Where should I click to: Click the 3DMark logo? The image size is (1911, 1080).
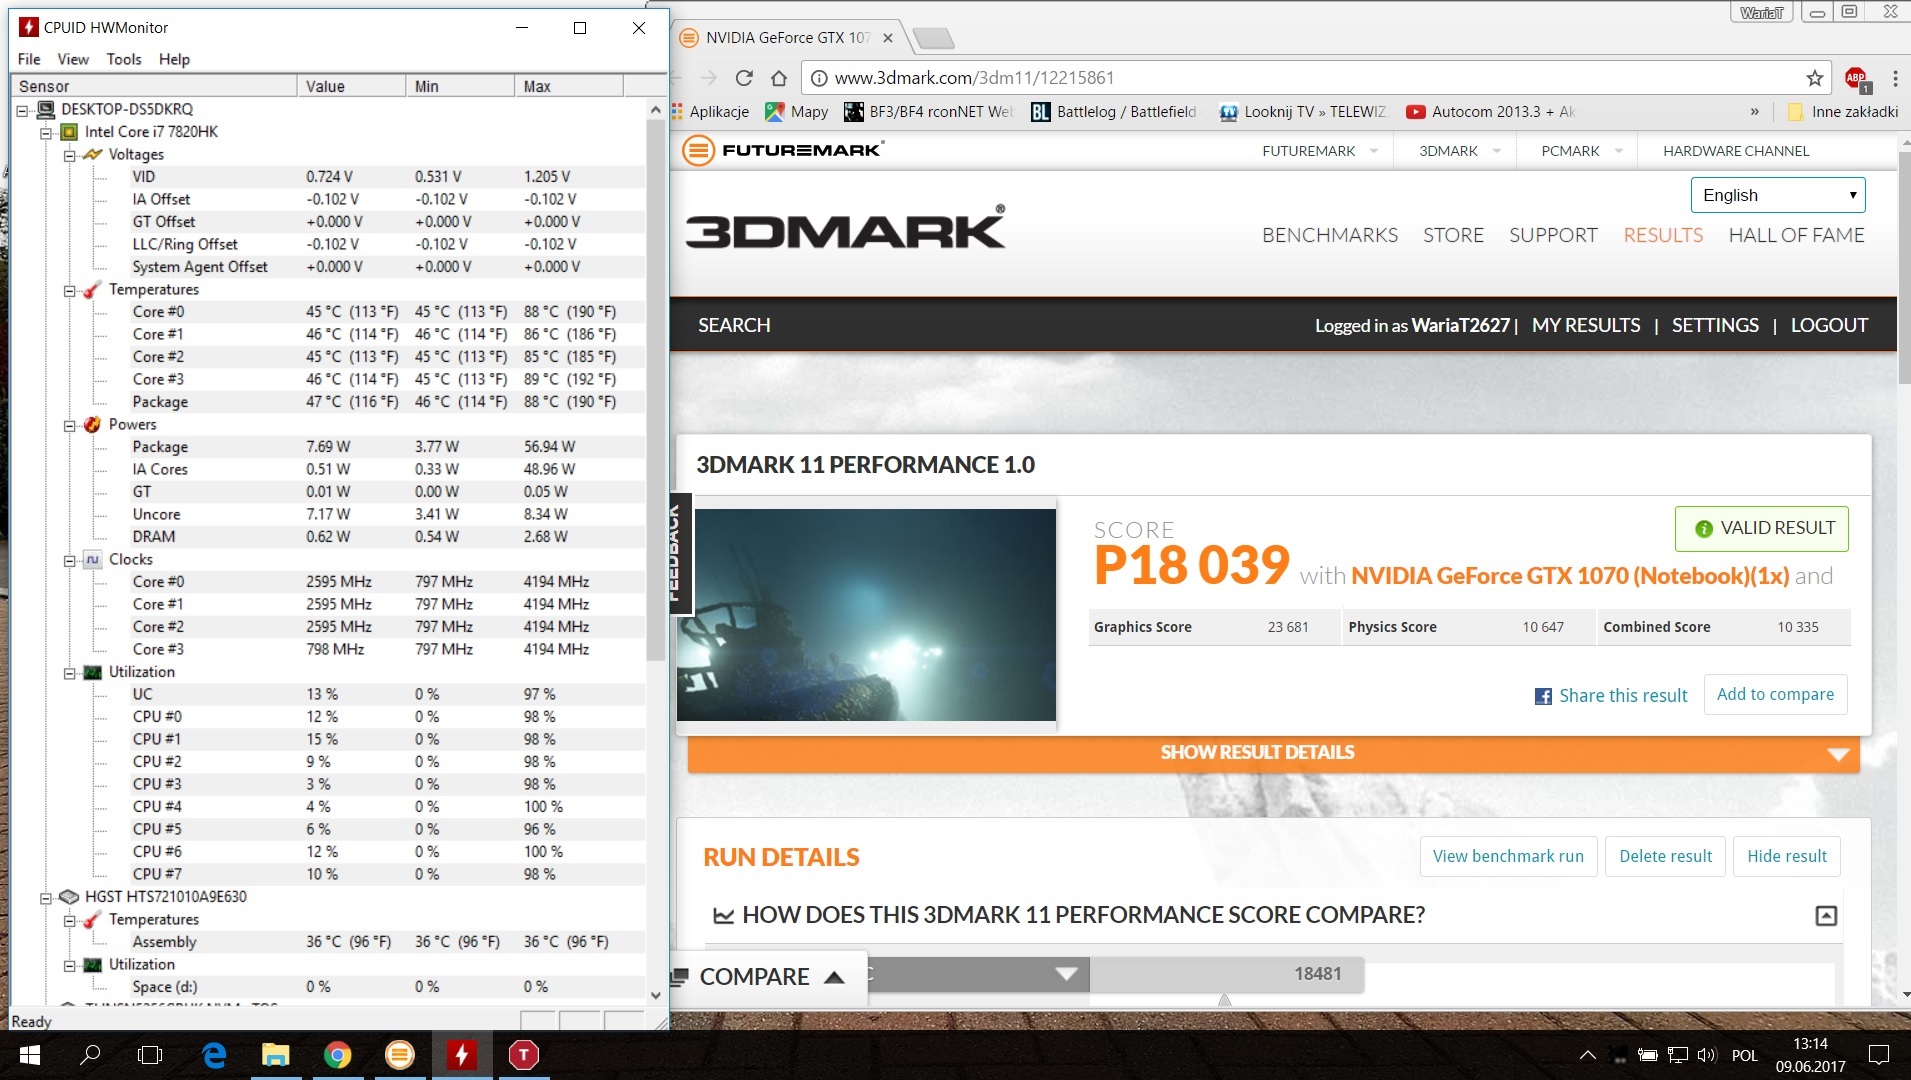coord(846,228)
